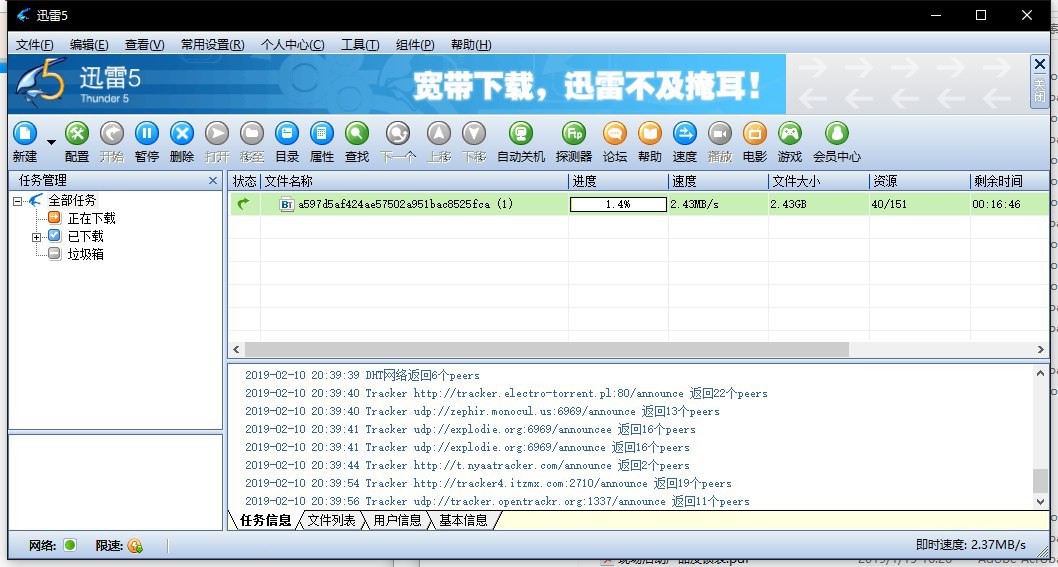Toggle the 限速 speed limit status icon
This screenshot has height=567, width=1058.
135,546
